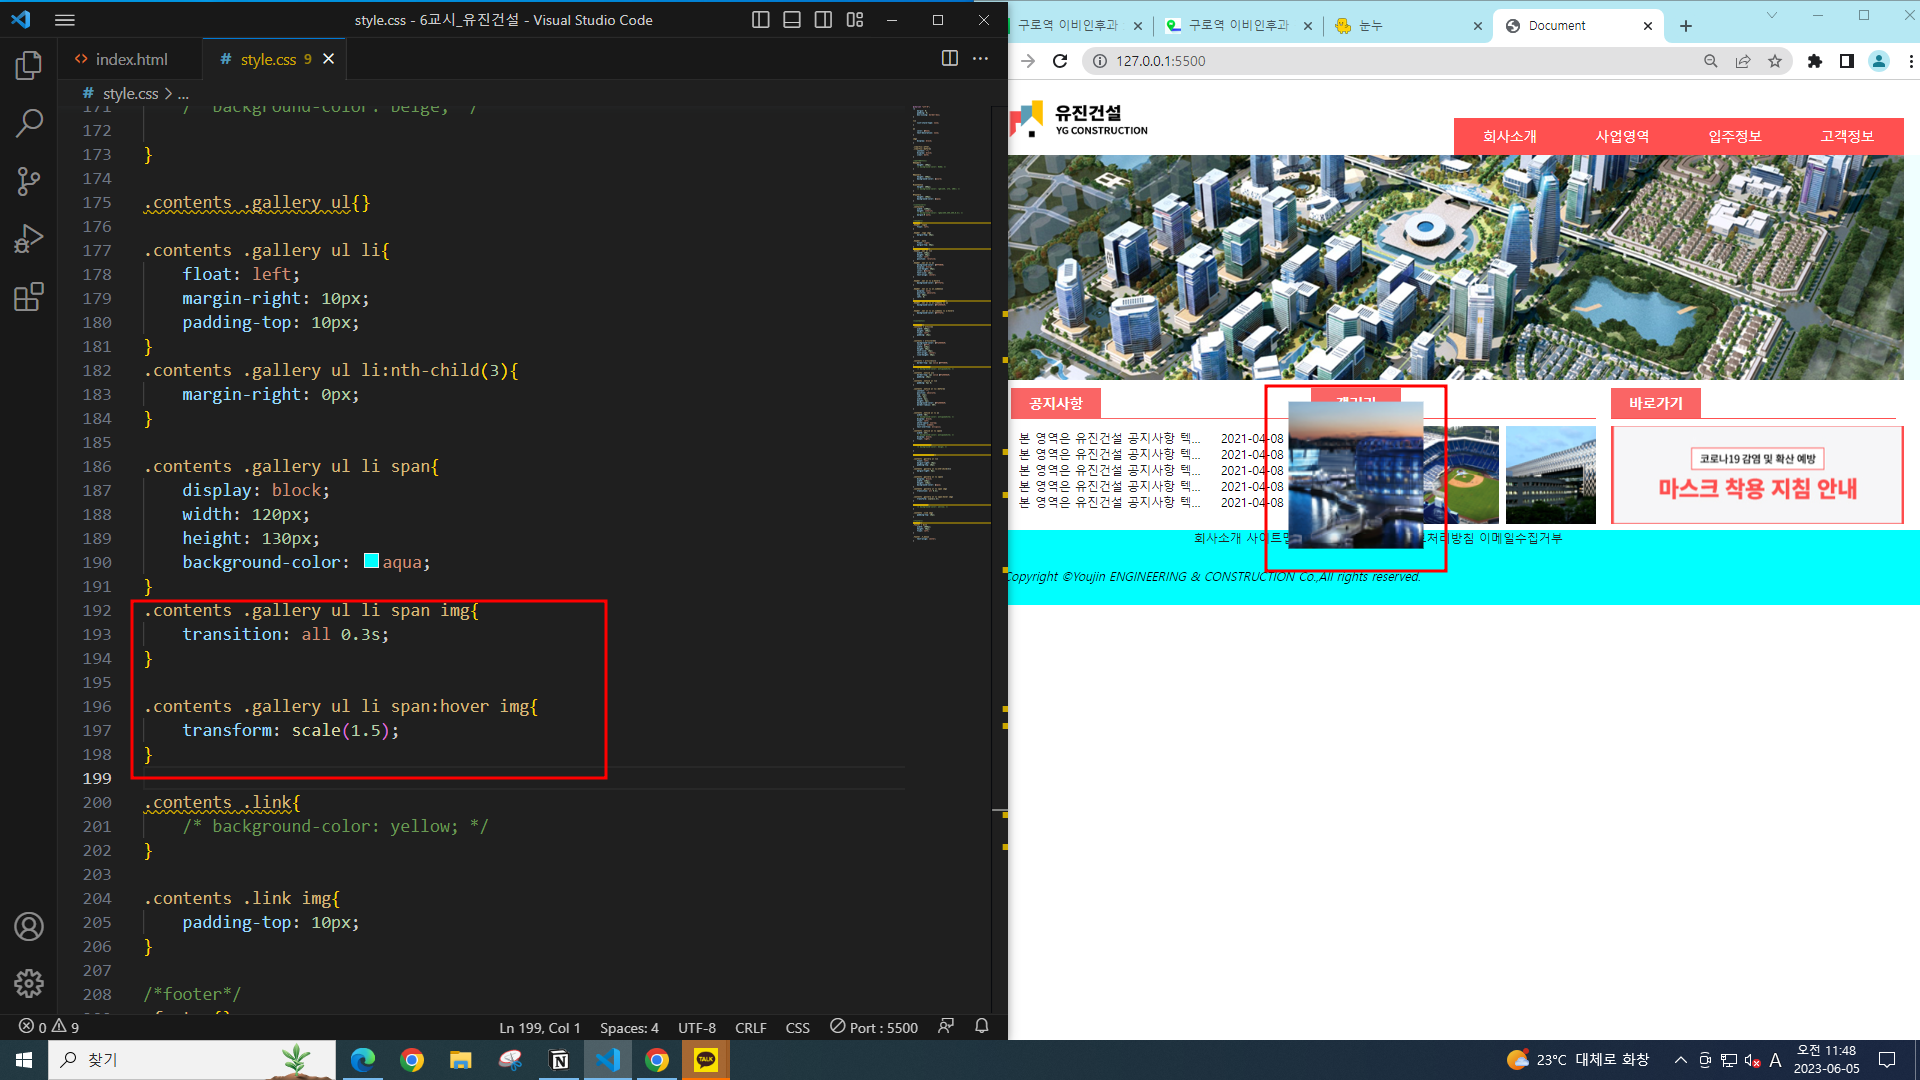Click the Manage gear icon
Image resolution: width=1920 pixels, height=1080 pixels.
(29, 983)
